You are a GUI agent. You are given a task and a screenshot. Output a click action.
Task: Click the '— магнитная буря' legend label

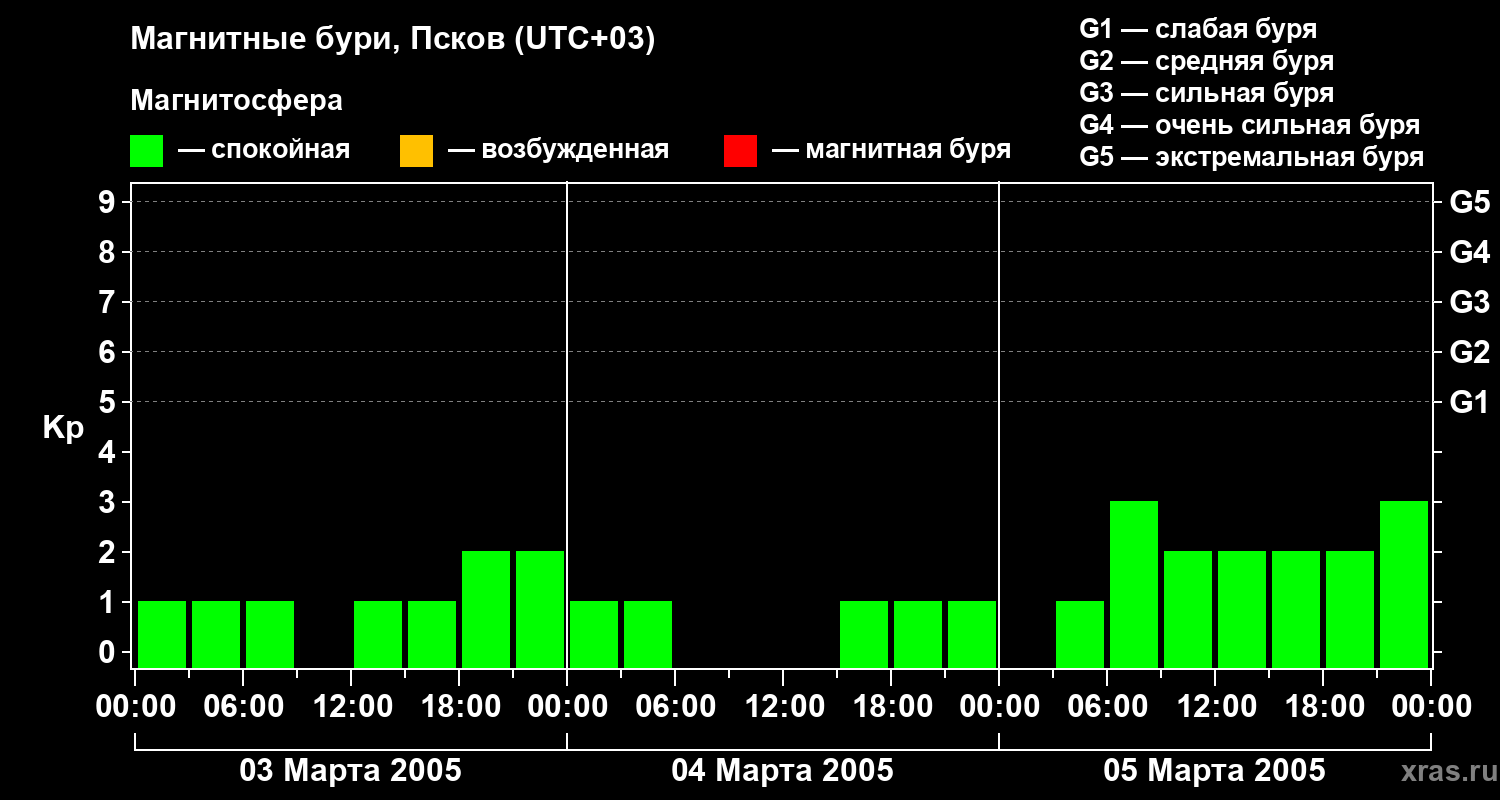891,150
